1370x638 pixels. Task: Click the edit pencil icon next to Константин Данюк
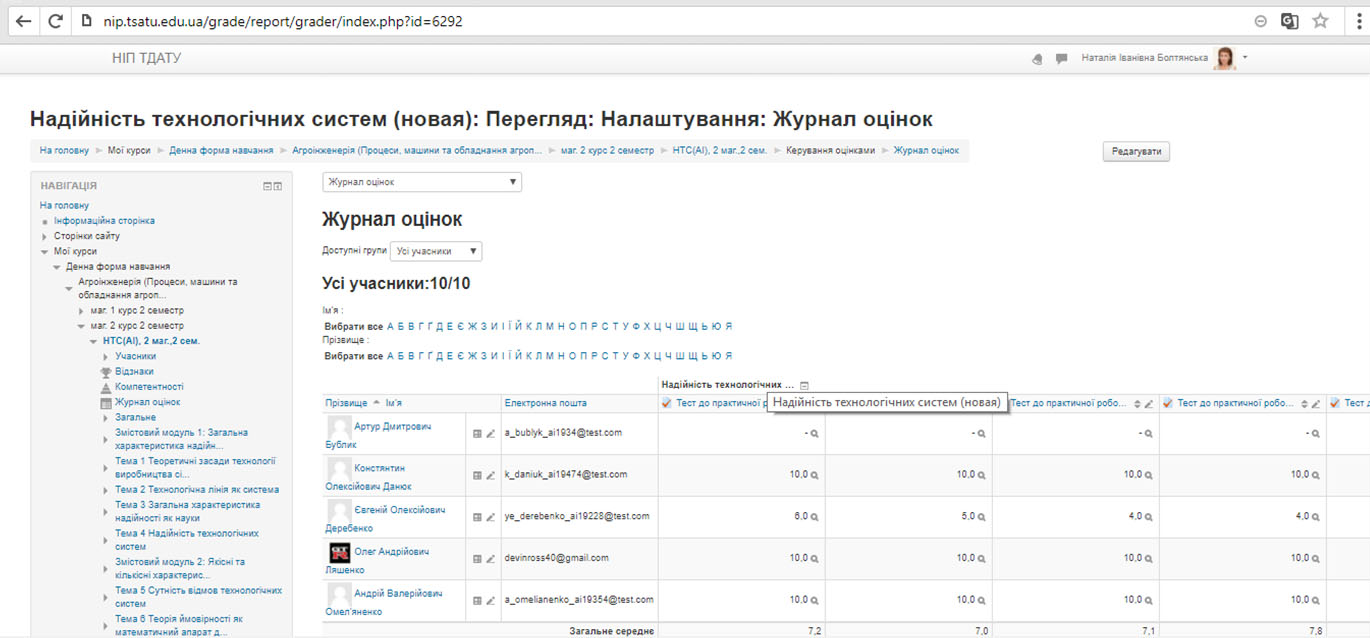(490, 475)
